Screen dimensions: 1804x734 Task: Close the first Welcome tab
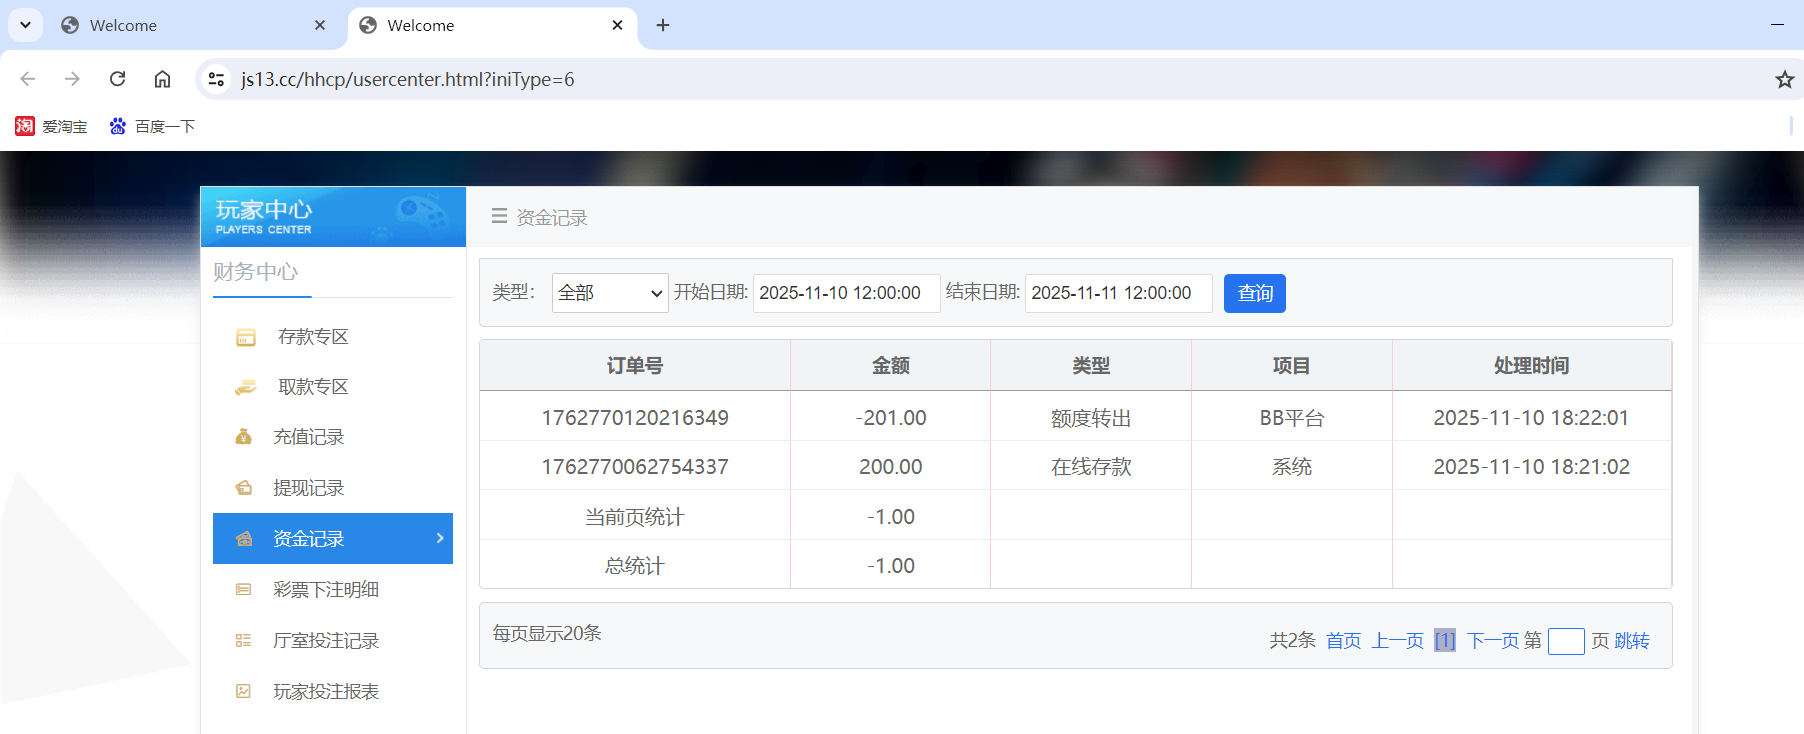point(320,25)
